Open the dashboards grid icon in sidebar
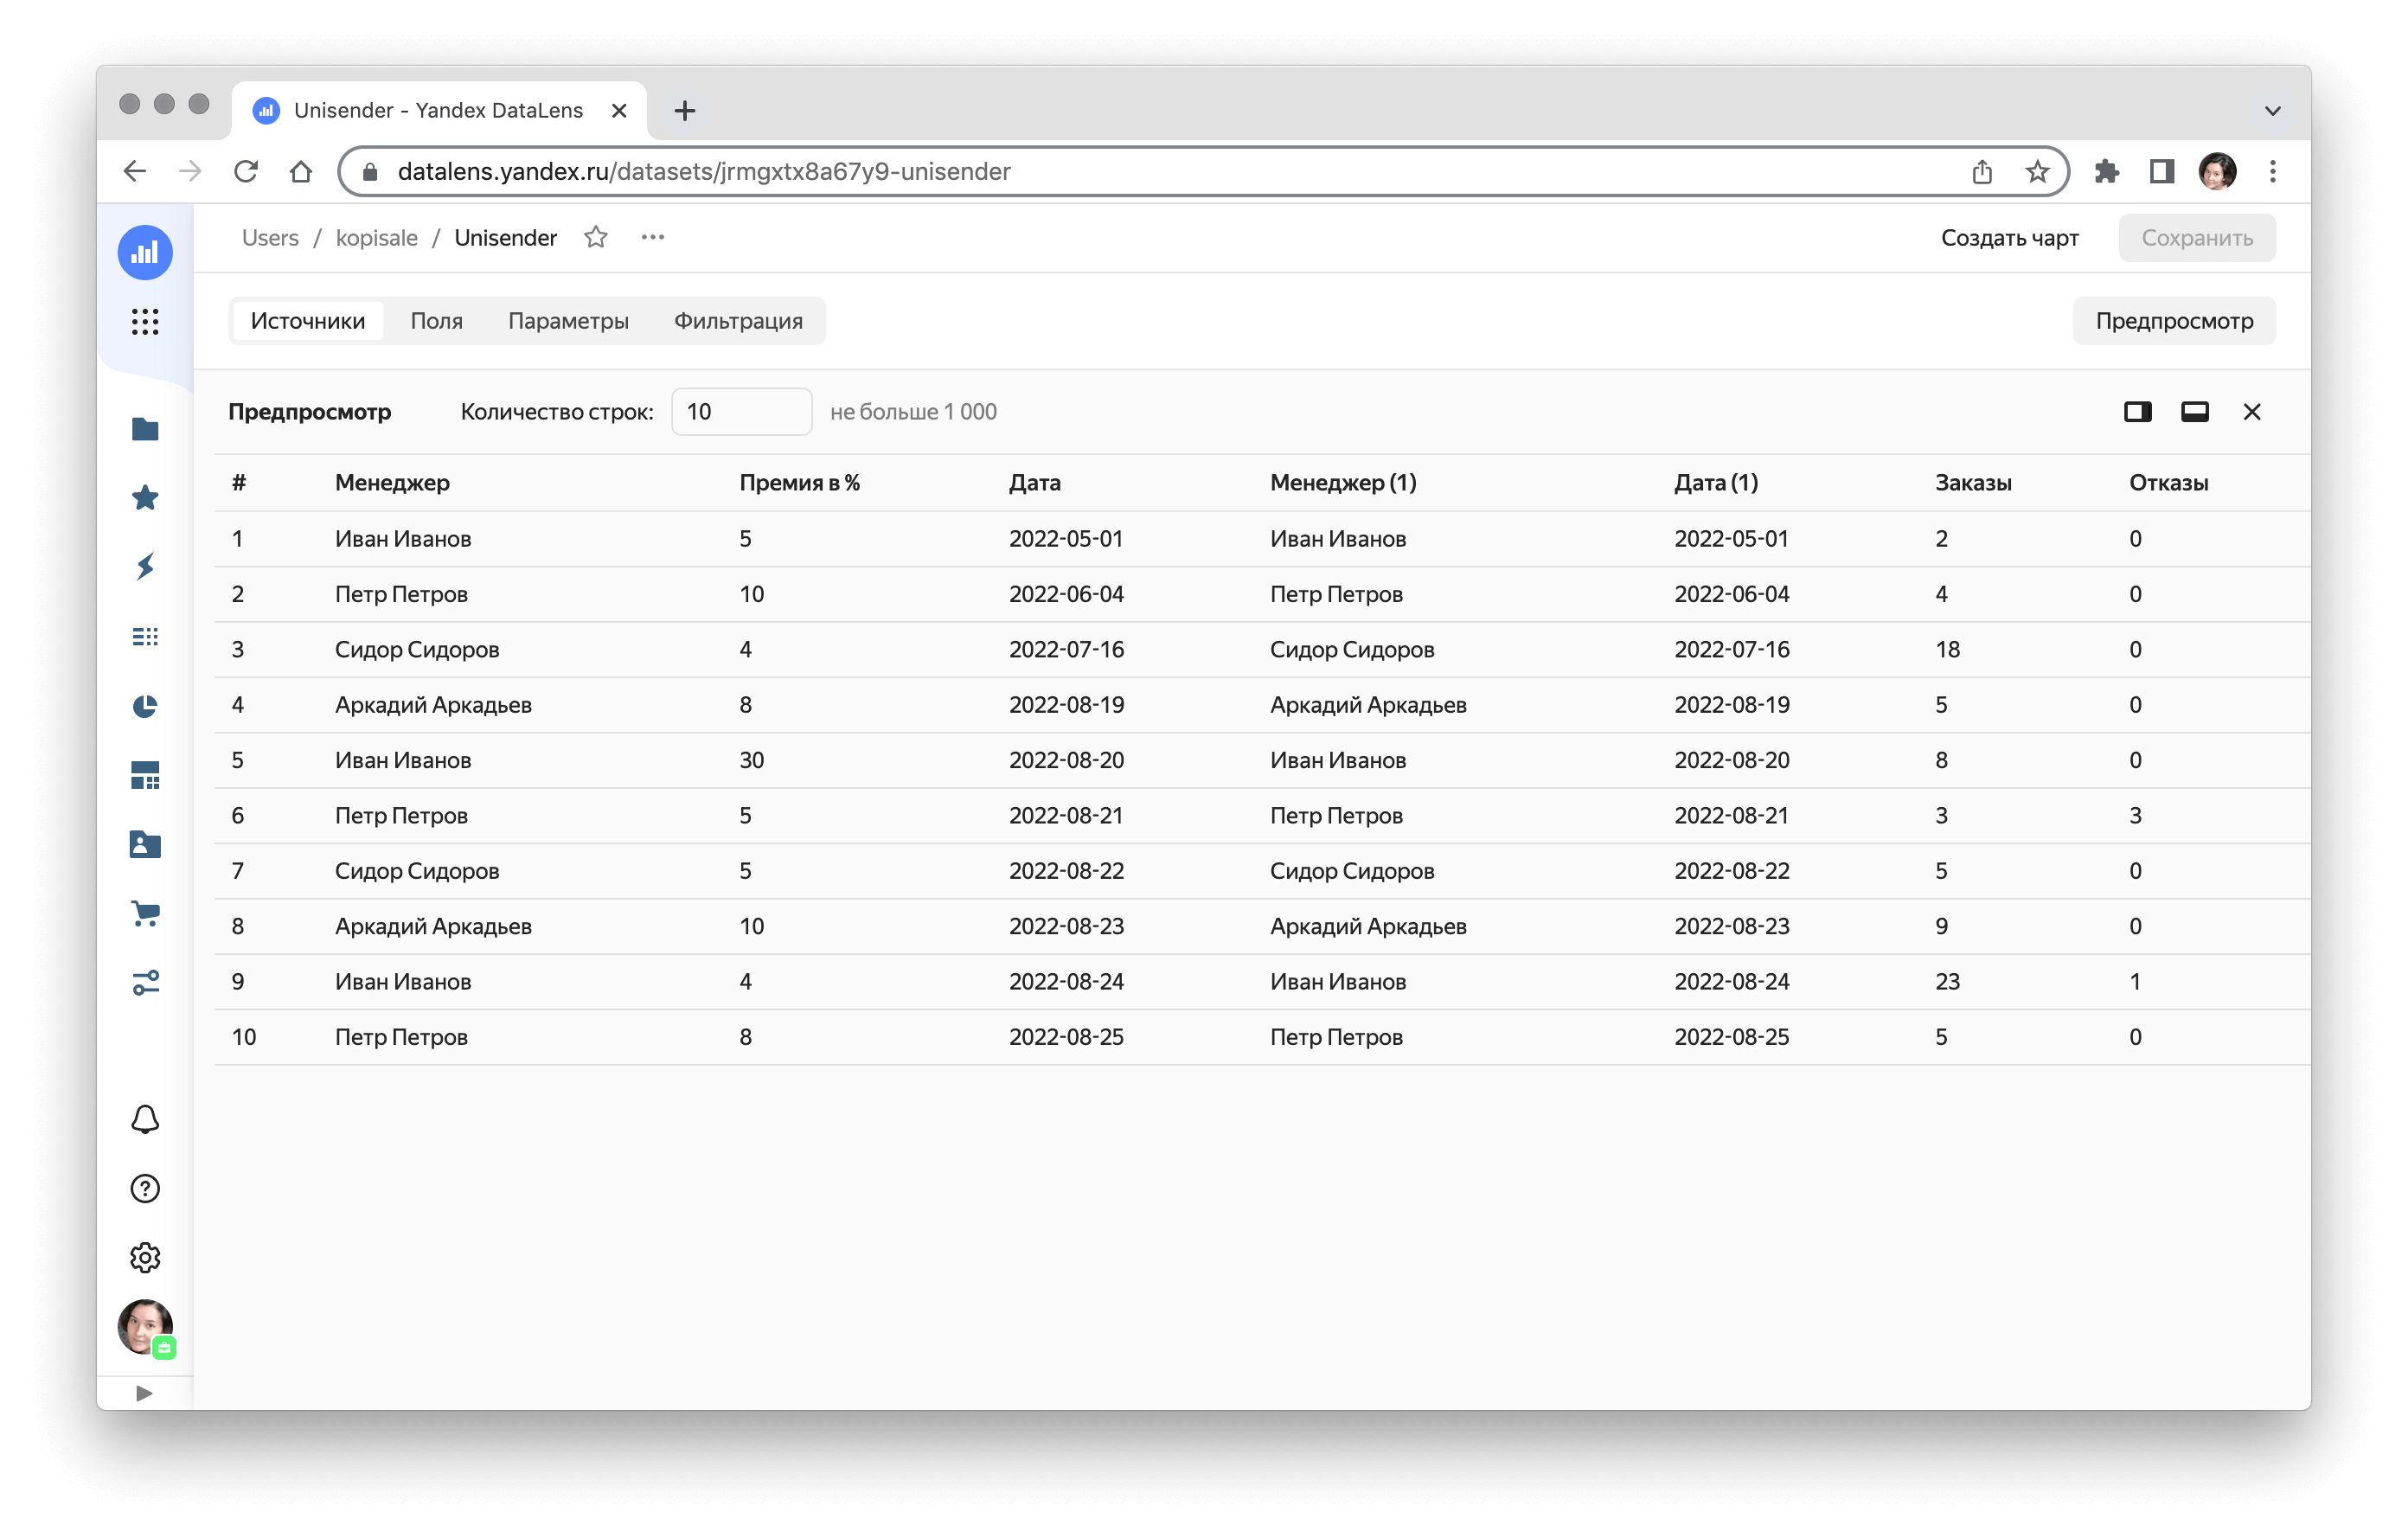The height and width of the screenshot is (1538, 2408). point(145,775)
